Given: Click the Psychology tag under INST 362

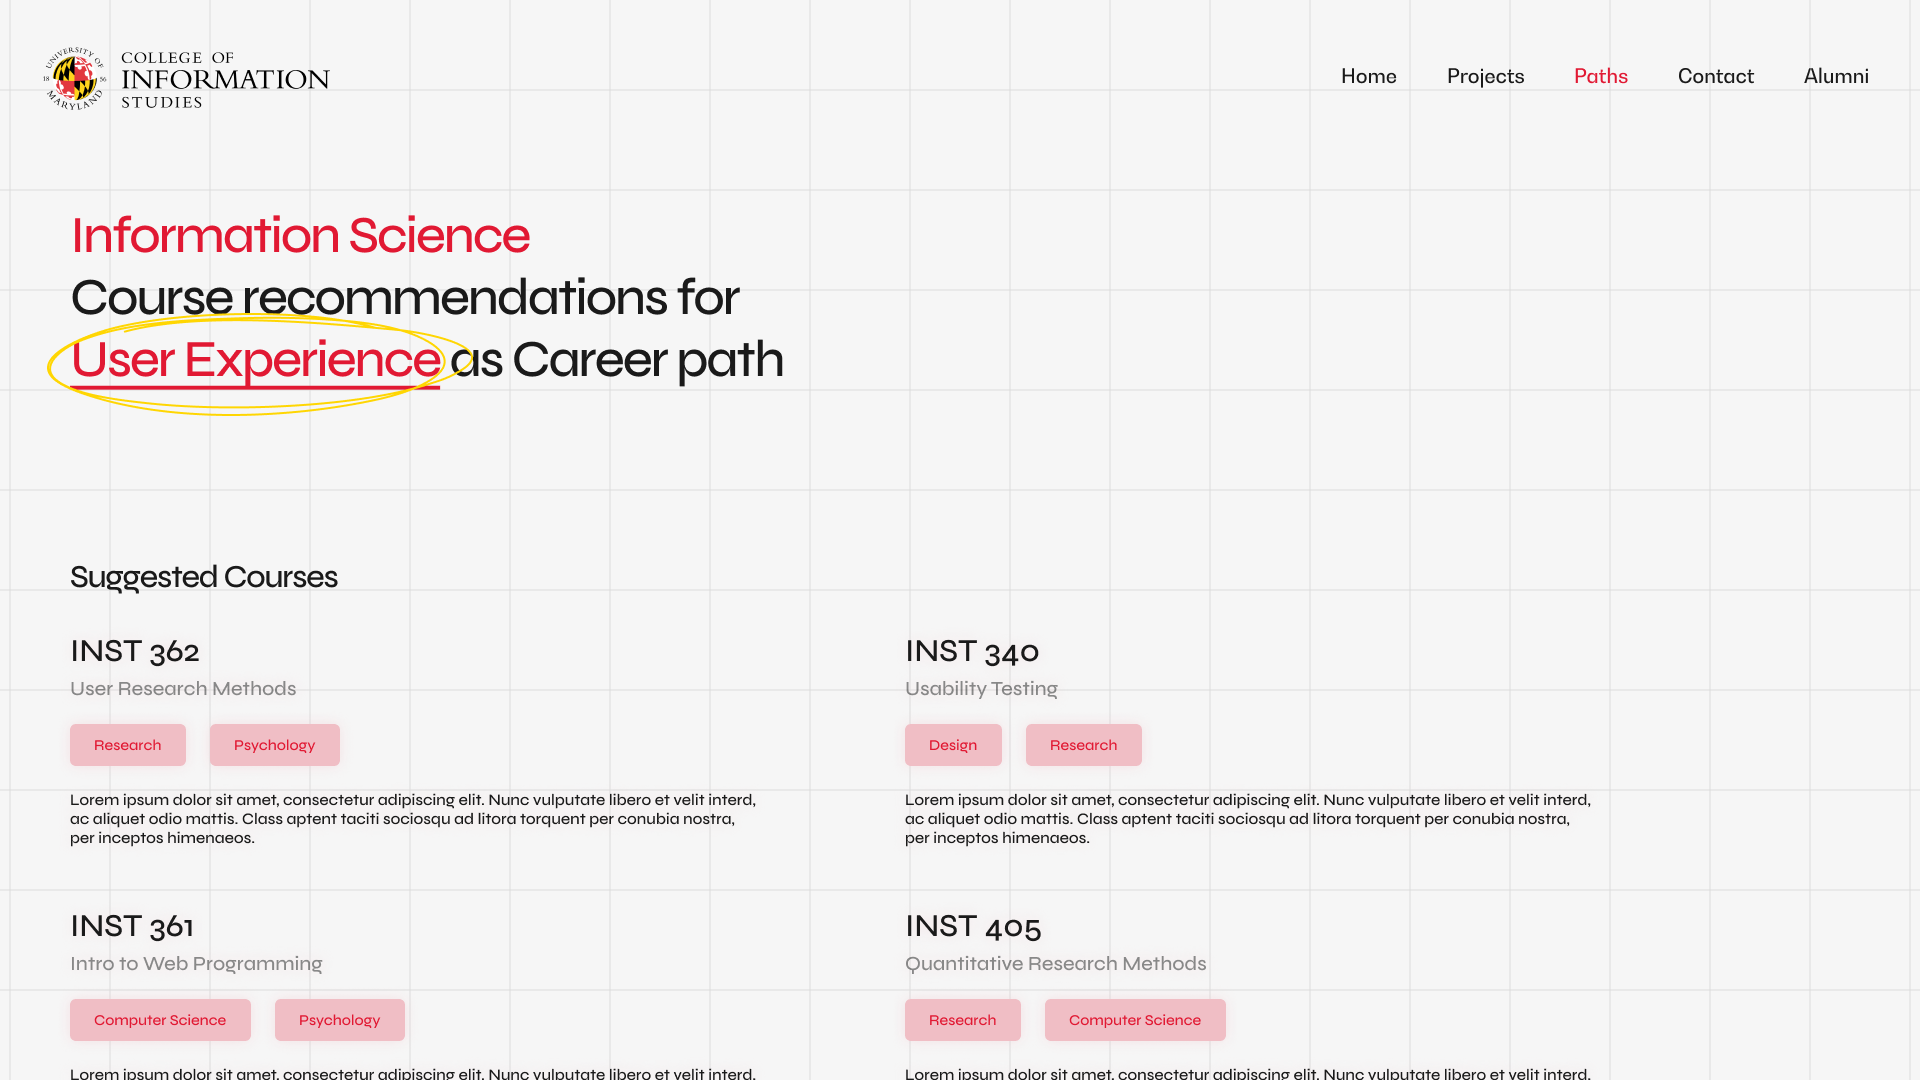Looking at the screenshot, I should (x=274, y=745).
